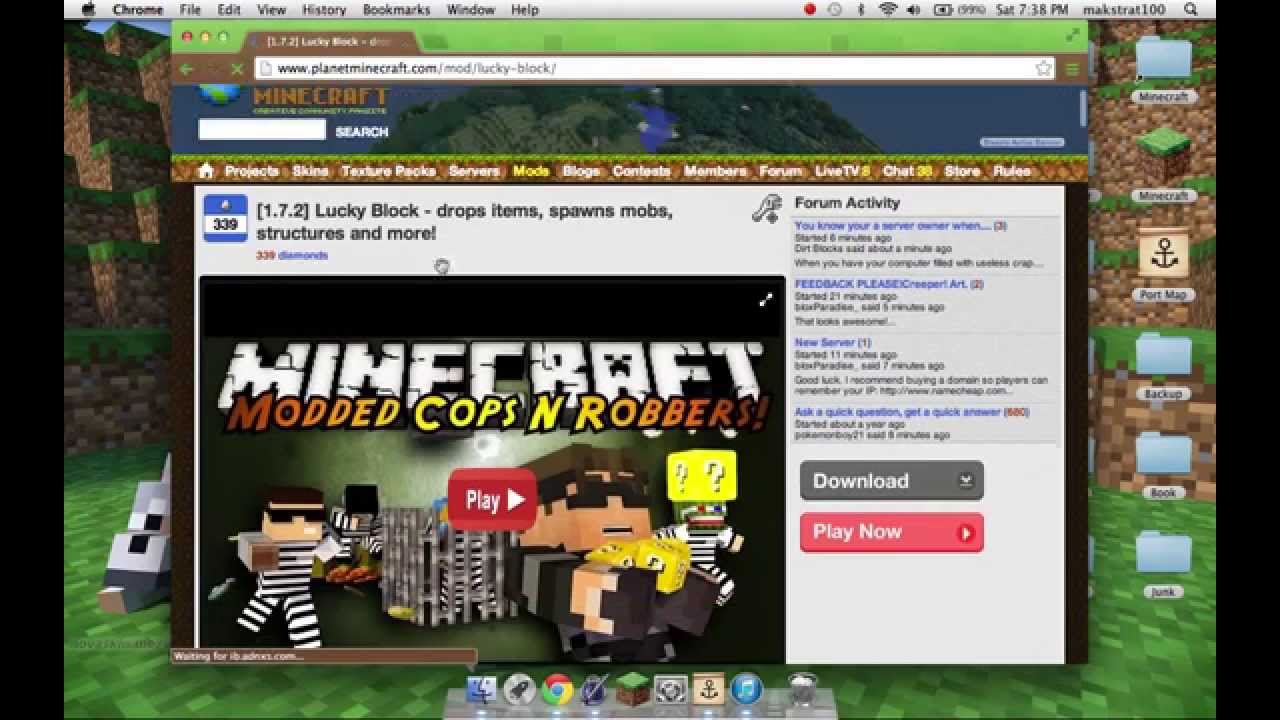Select the Book folder on desktop

coord(1163,465)
